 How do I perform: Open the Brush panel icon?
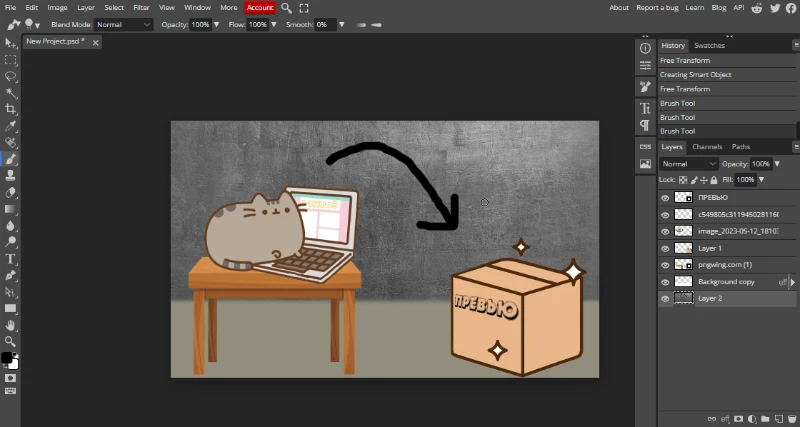[645, 87]
